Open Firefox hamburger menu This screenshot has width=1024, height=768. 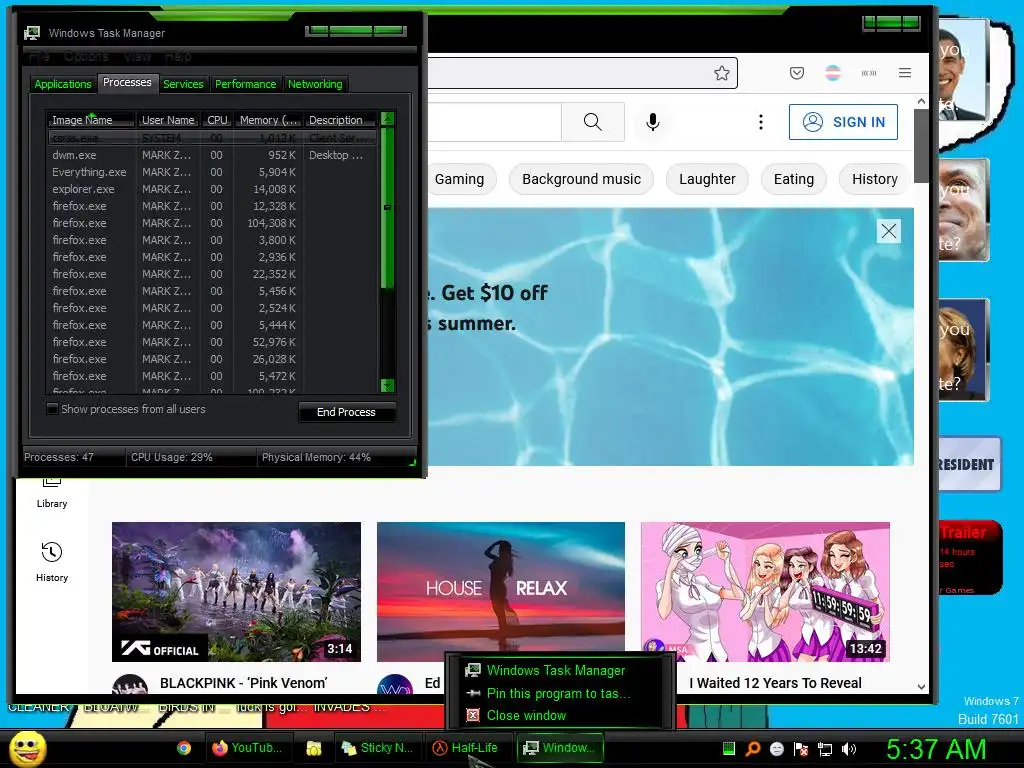[904, 73]
